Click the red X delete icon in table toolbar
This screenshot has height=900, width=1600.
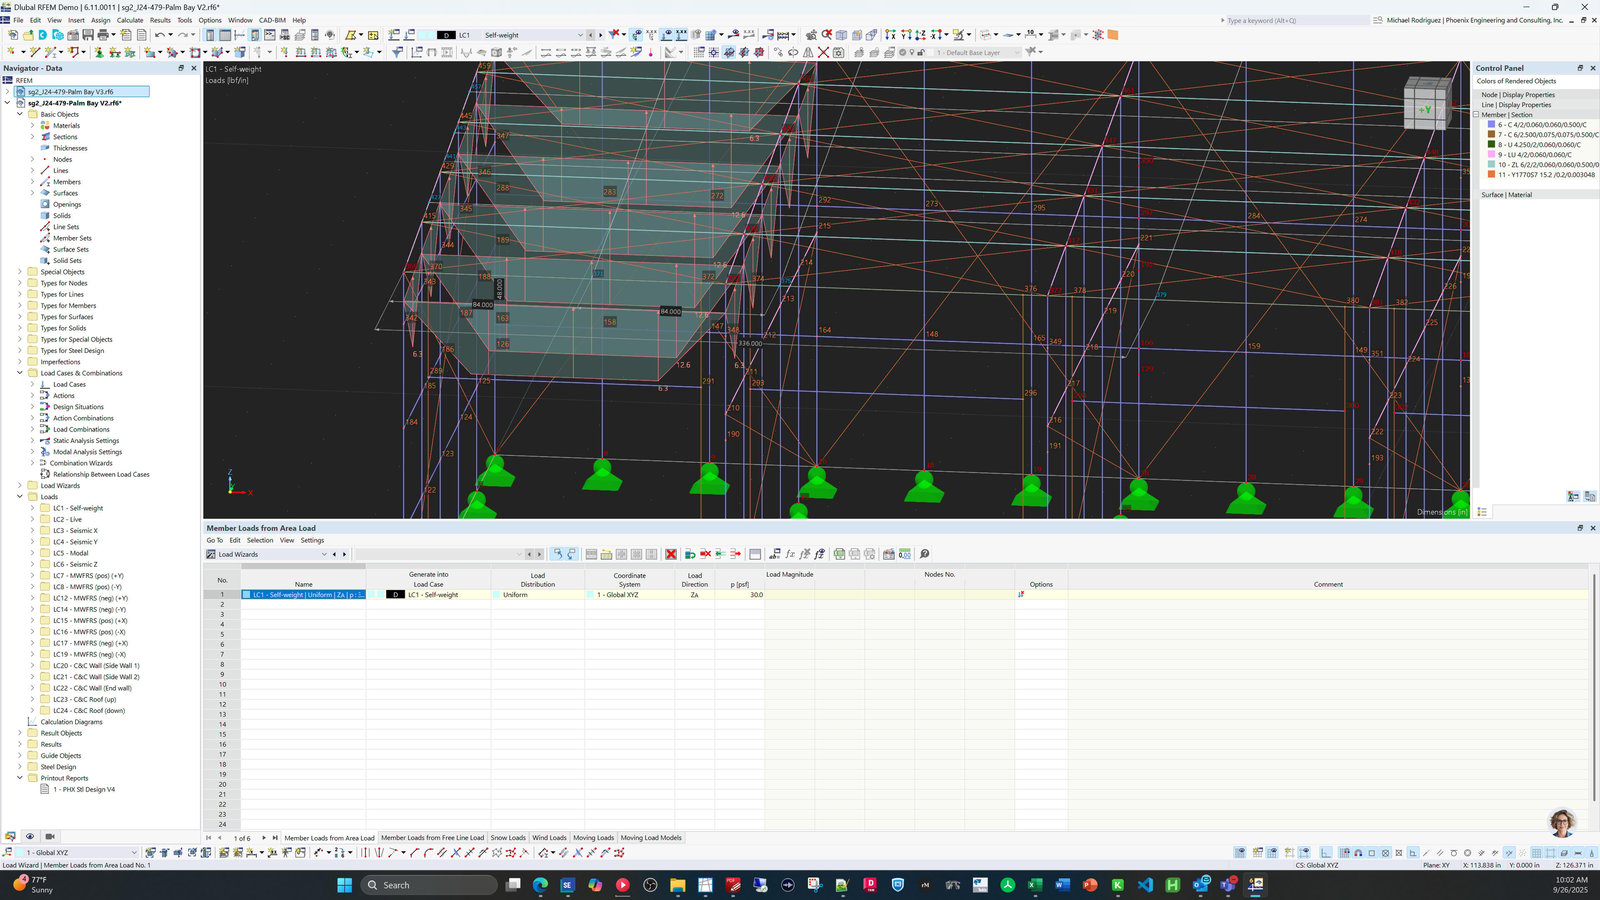pyautogui.click(x=671, y=554)
